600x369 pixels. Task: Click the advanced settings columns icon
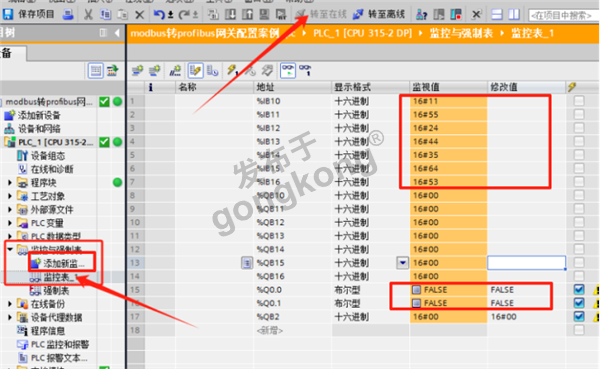click(212, 70)
